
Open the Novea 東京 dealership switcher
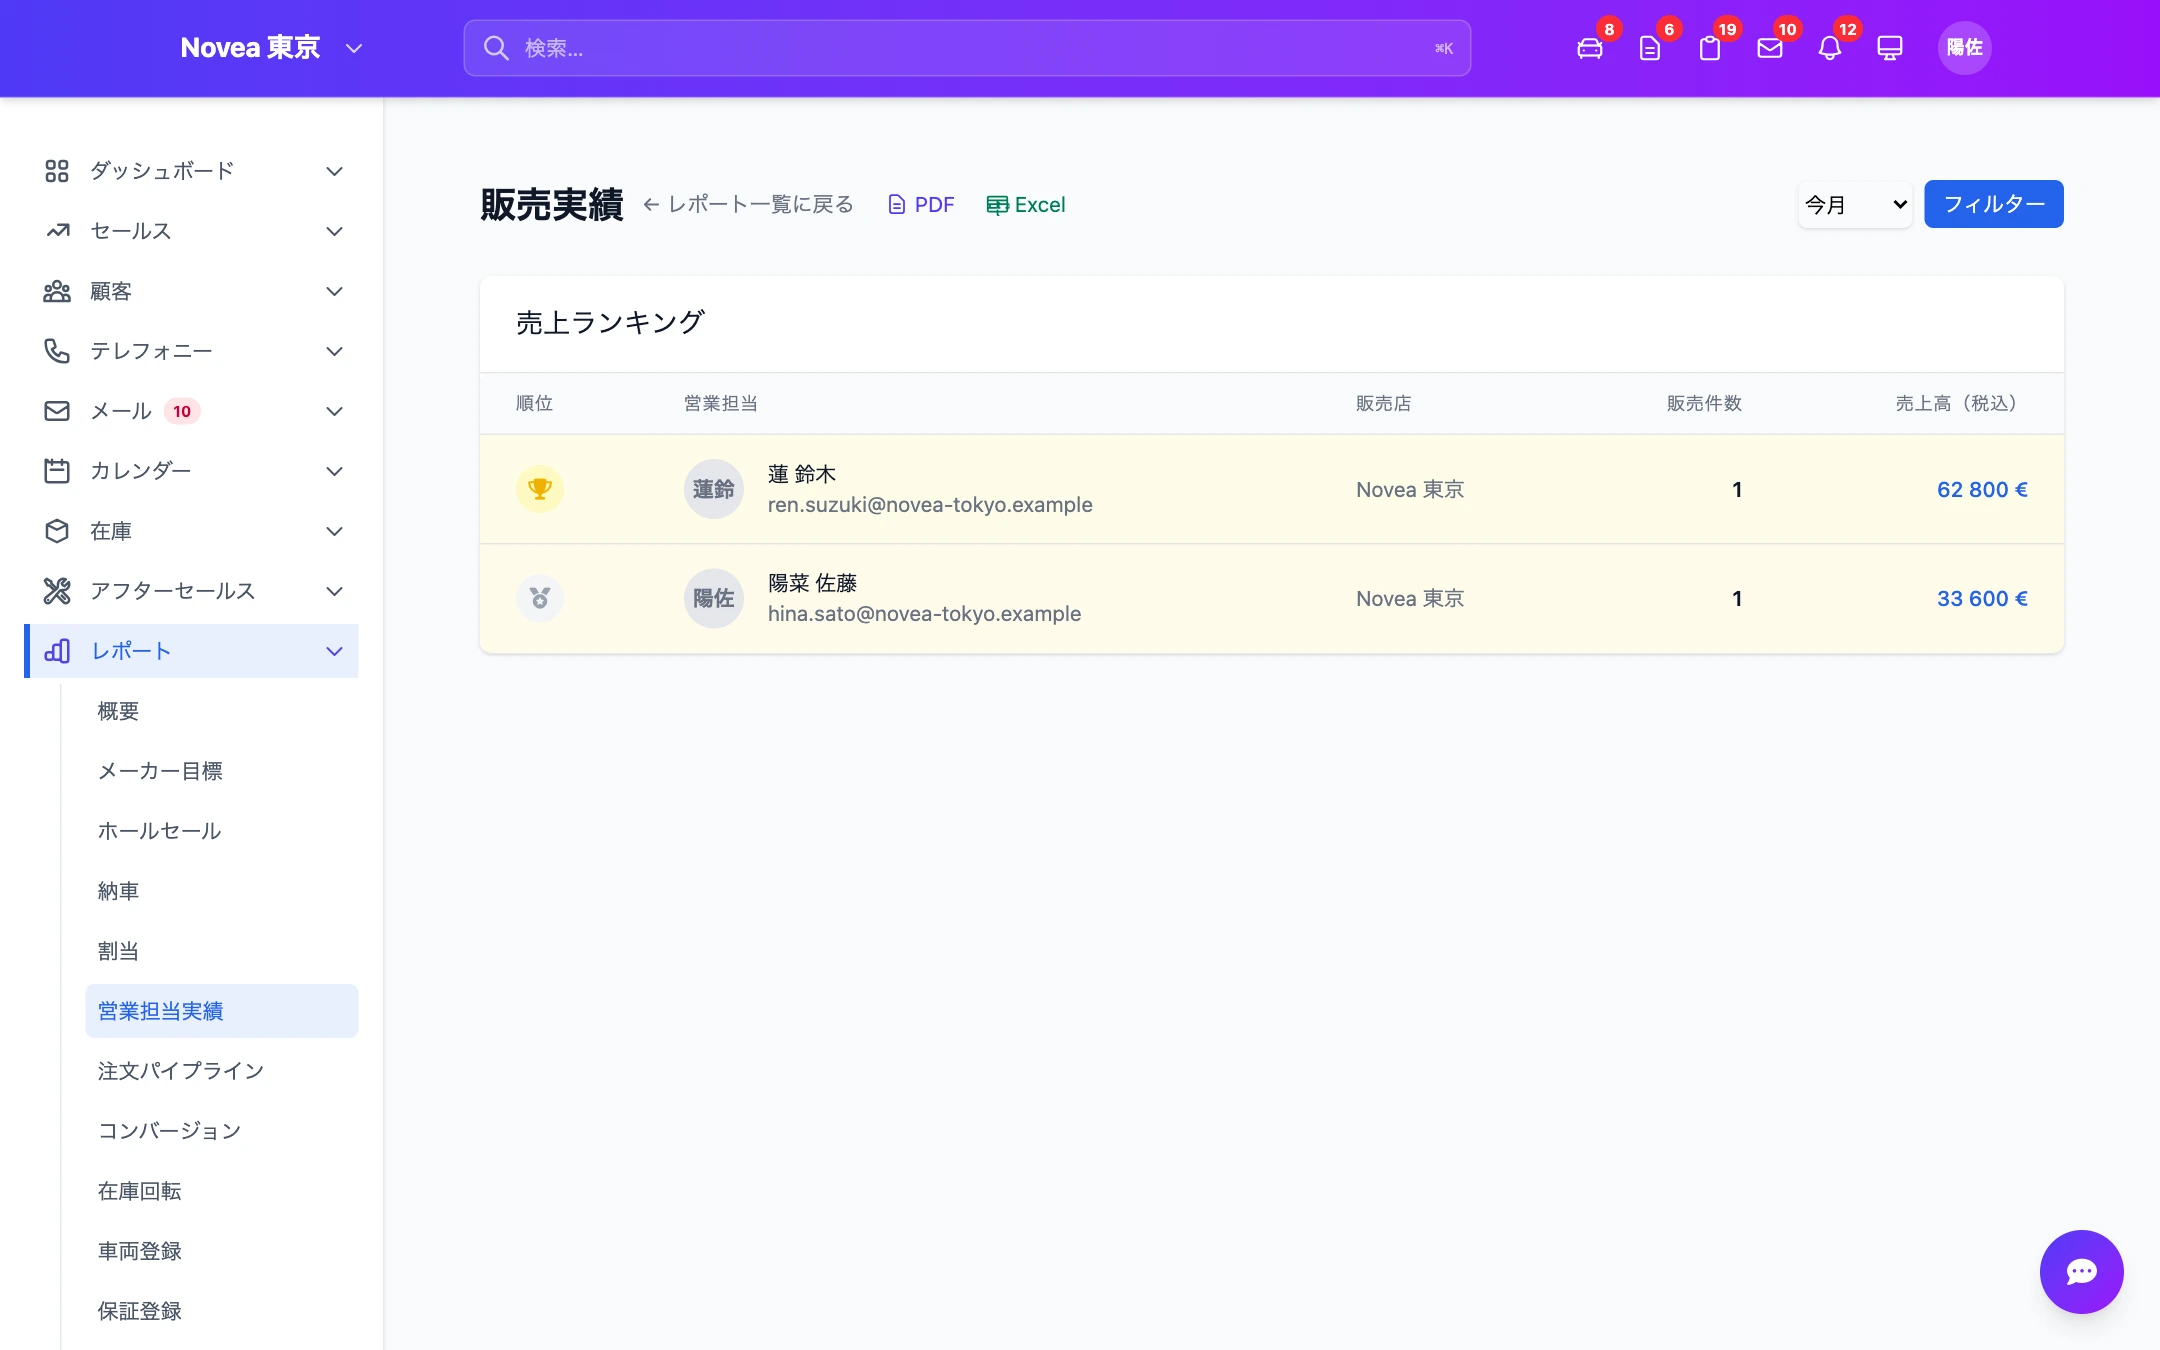271,48
